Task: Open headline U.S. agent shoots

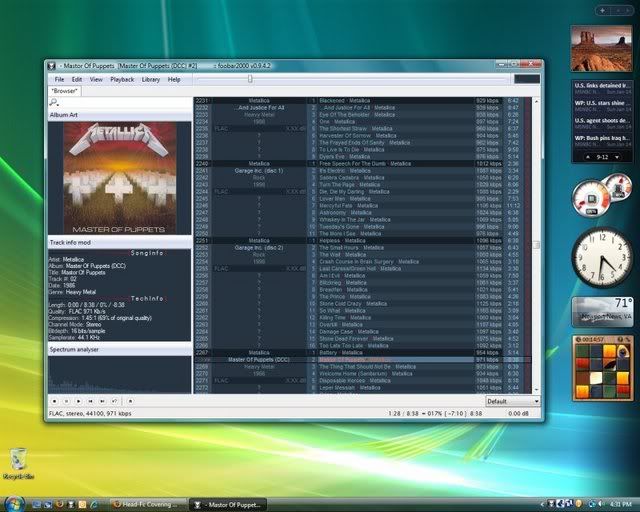Action: point(602,120)
